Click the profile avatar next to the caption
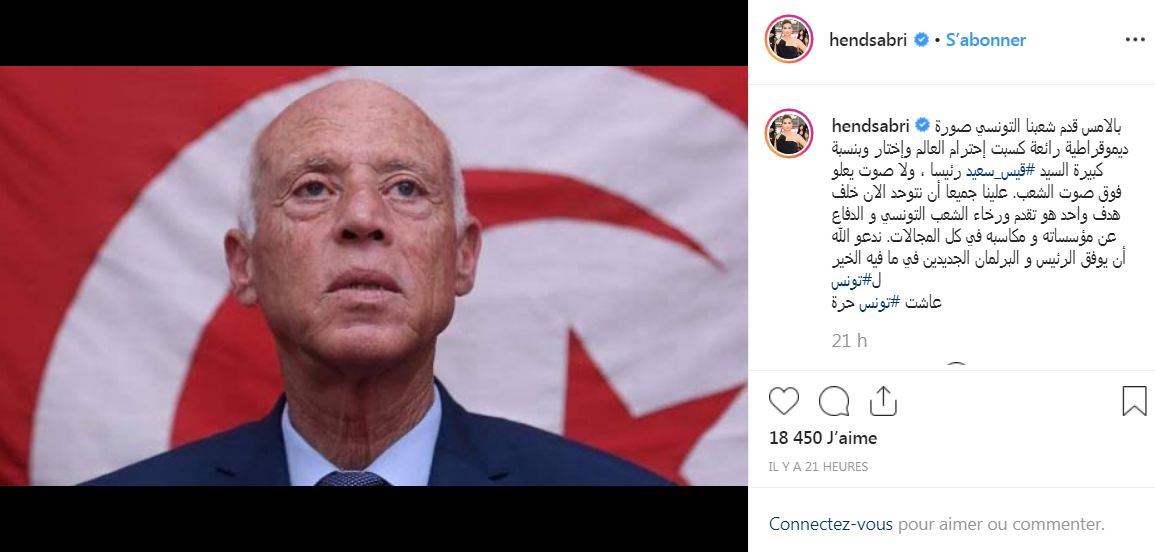The height and width of the screenshot is (552, 1155). tap(789, 133)
